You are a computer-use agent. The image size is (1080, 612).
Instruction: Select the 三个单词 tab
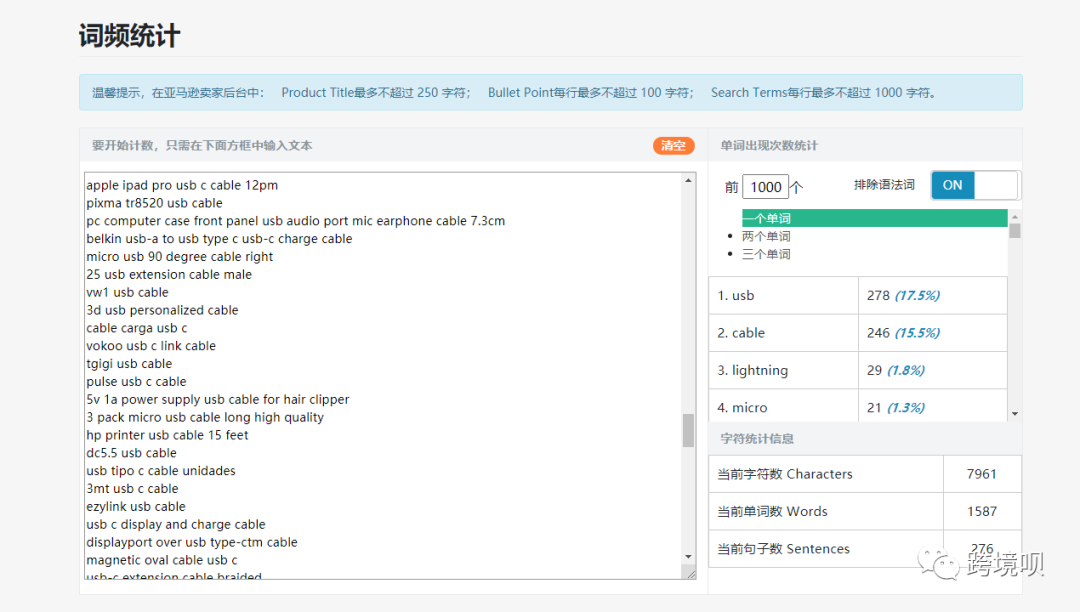766,254
